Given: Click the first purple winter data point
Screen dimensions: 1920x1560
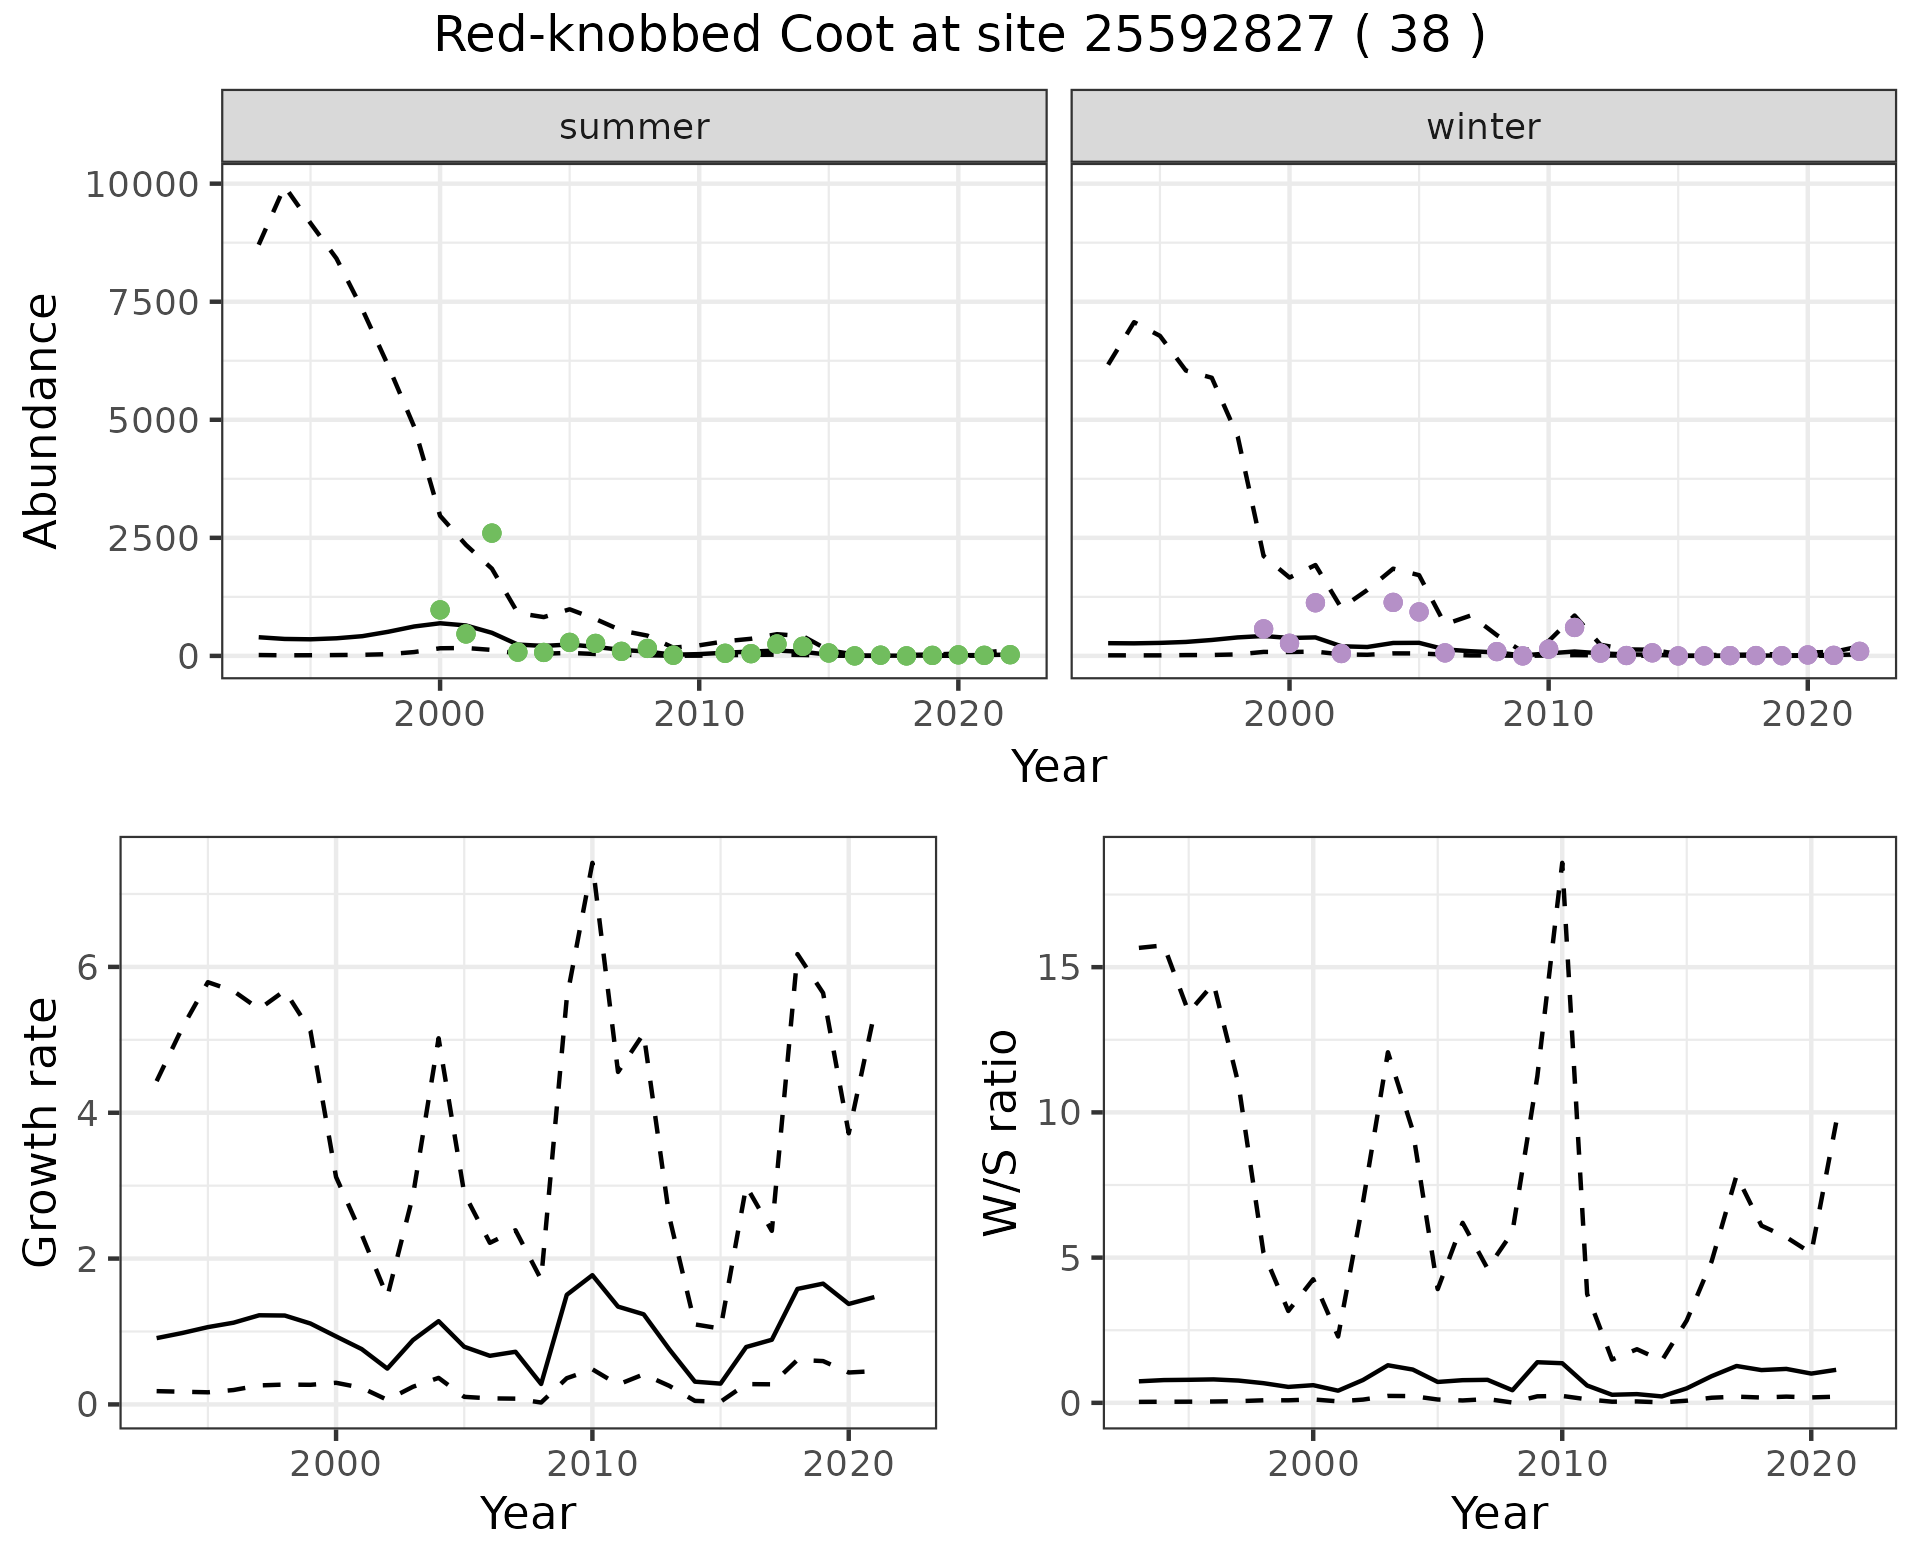Looking at the screenshot, I should coord(1263,628).
